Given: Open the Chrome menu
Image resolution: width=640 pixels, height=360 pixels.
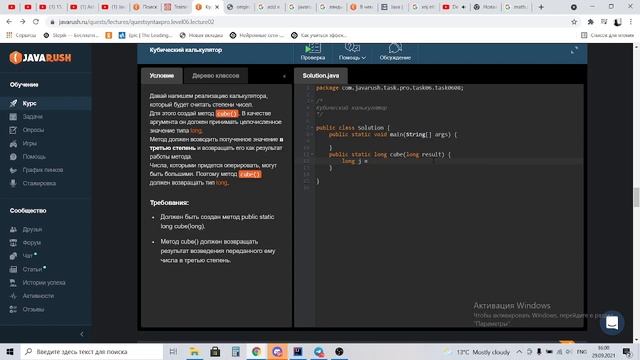Looking at the screenshot, I should [631, 22].
